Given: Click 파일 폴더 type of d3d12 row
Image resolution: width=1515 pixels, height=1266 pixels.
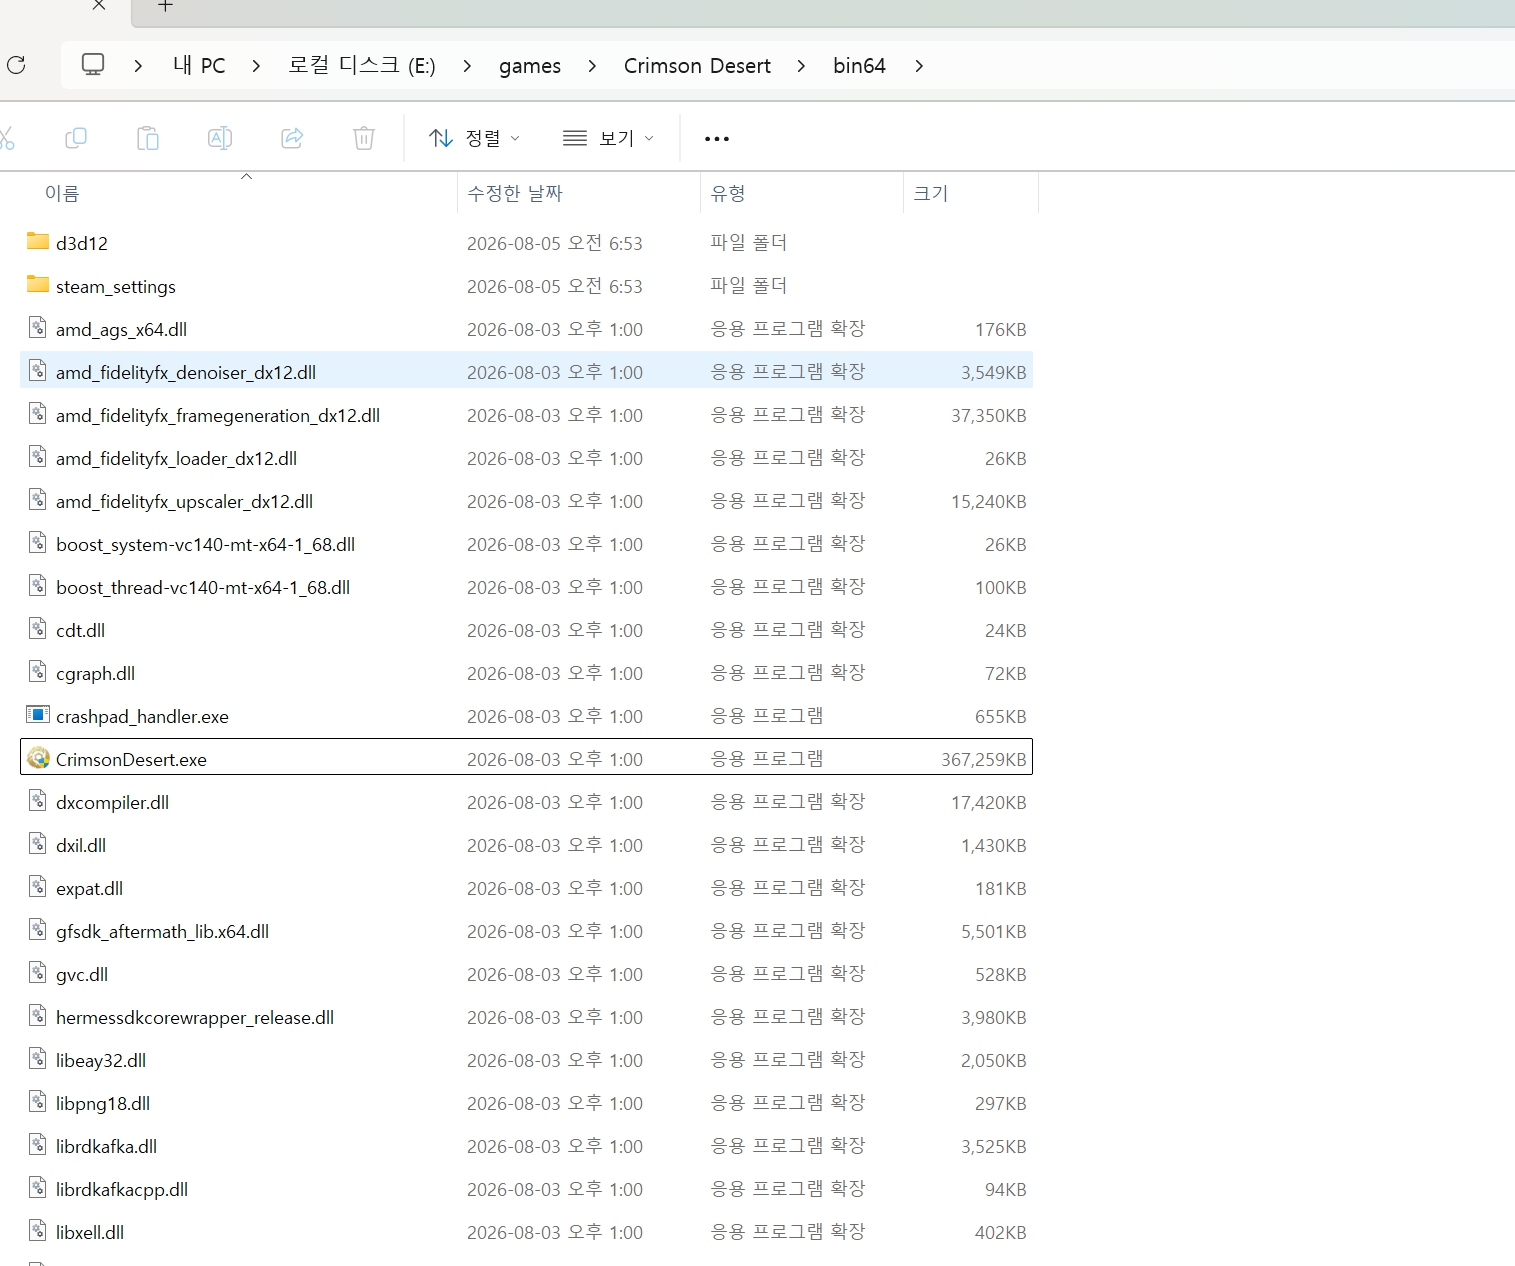Looking at the screenshot, I should [x=748, y=242].
